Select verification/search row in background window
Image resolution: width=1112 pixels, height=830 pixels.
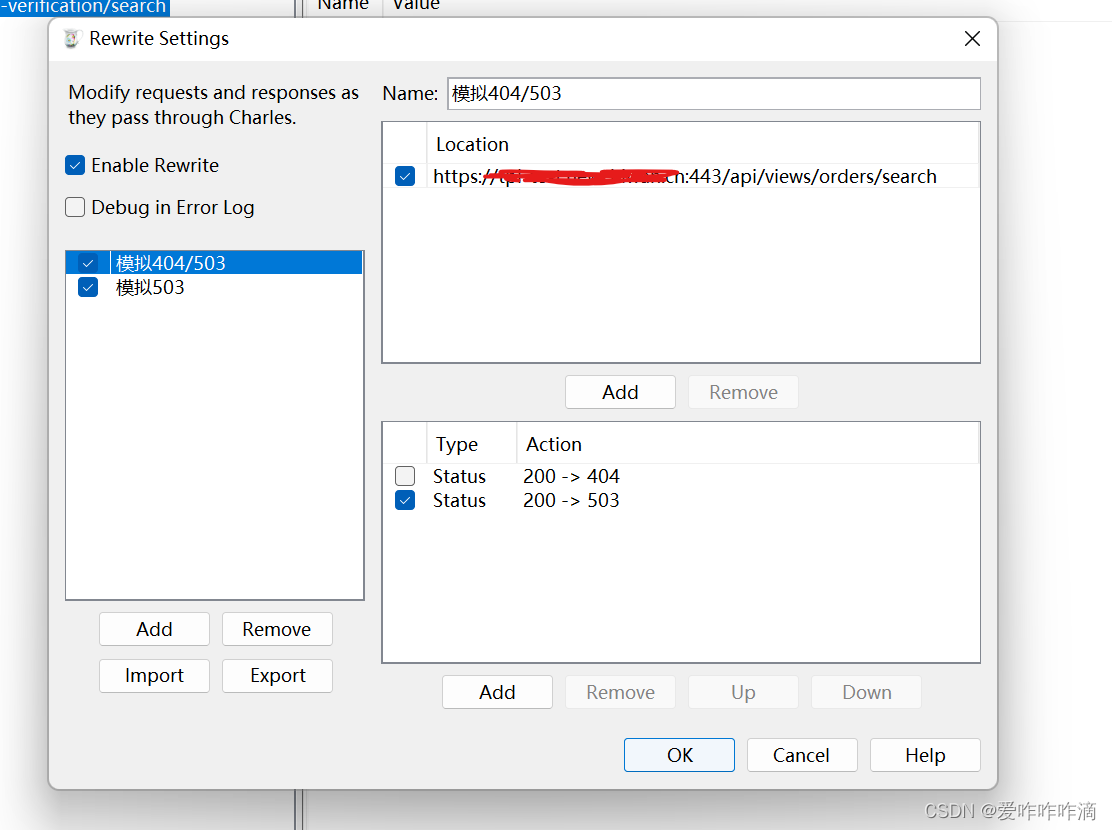point(85,7)
